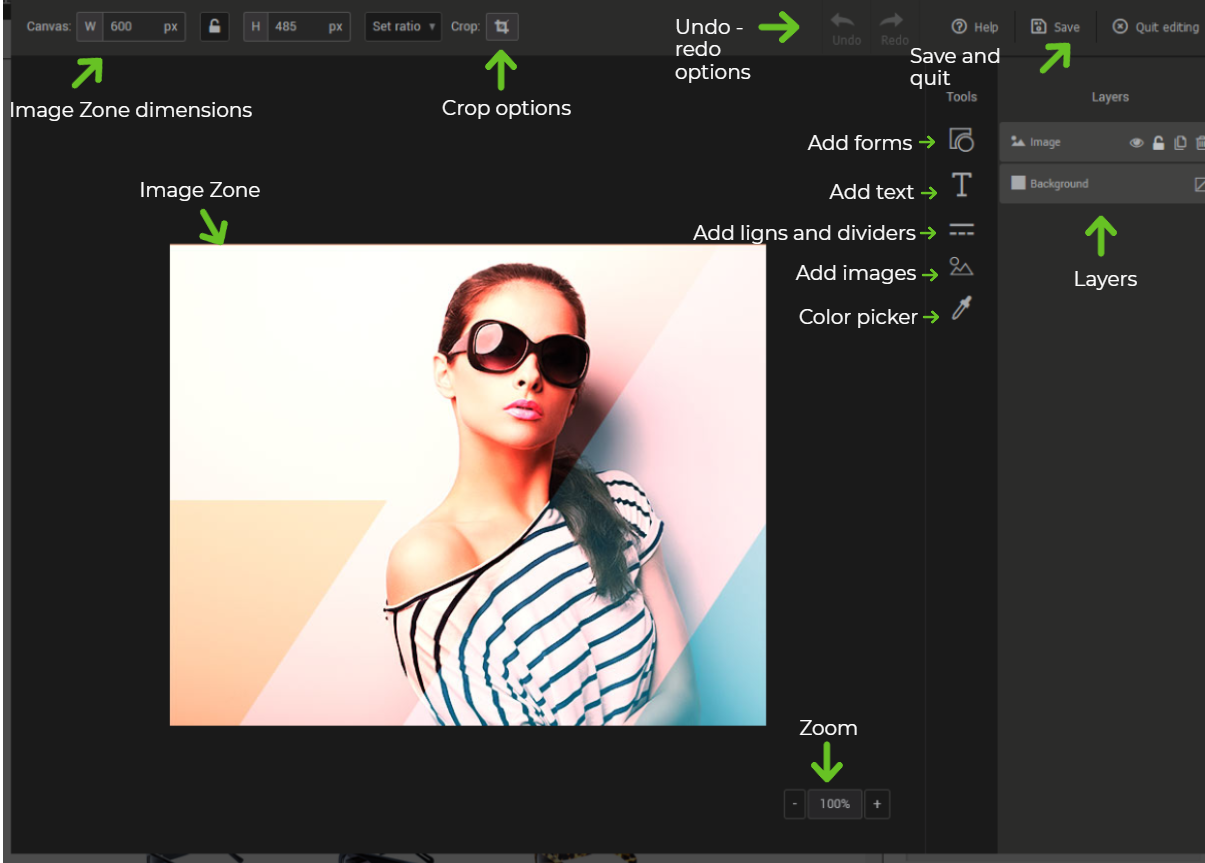The image size is (1205, 863).
Task: Click the Crop icon in top toolbar
Action: coord(502,27)
